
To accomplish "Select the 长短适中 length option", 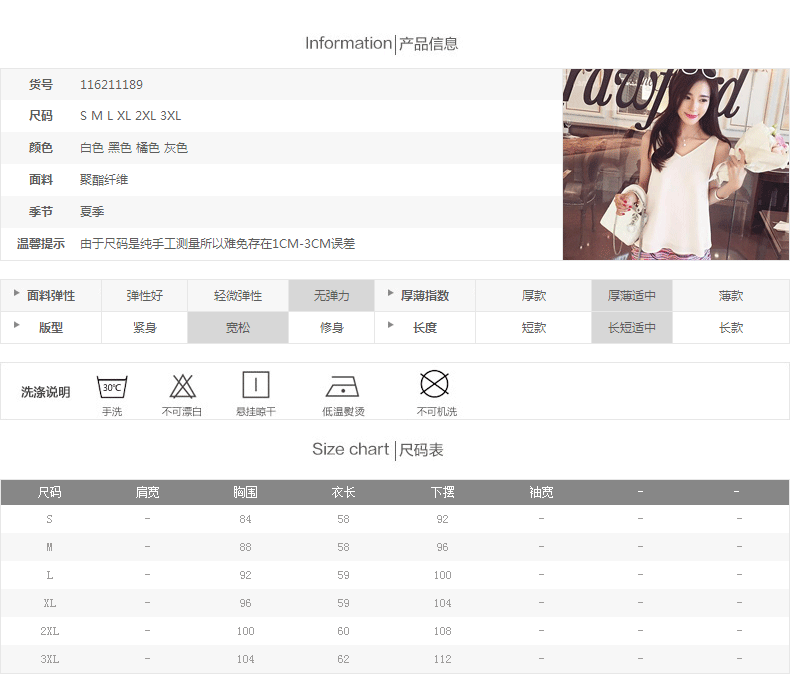I will (632, 328).
